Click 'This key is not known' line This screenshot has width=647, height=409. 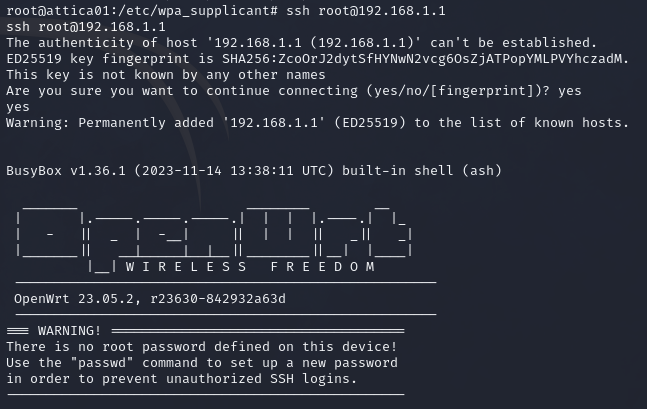pos(165,75)
